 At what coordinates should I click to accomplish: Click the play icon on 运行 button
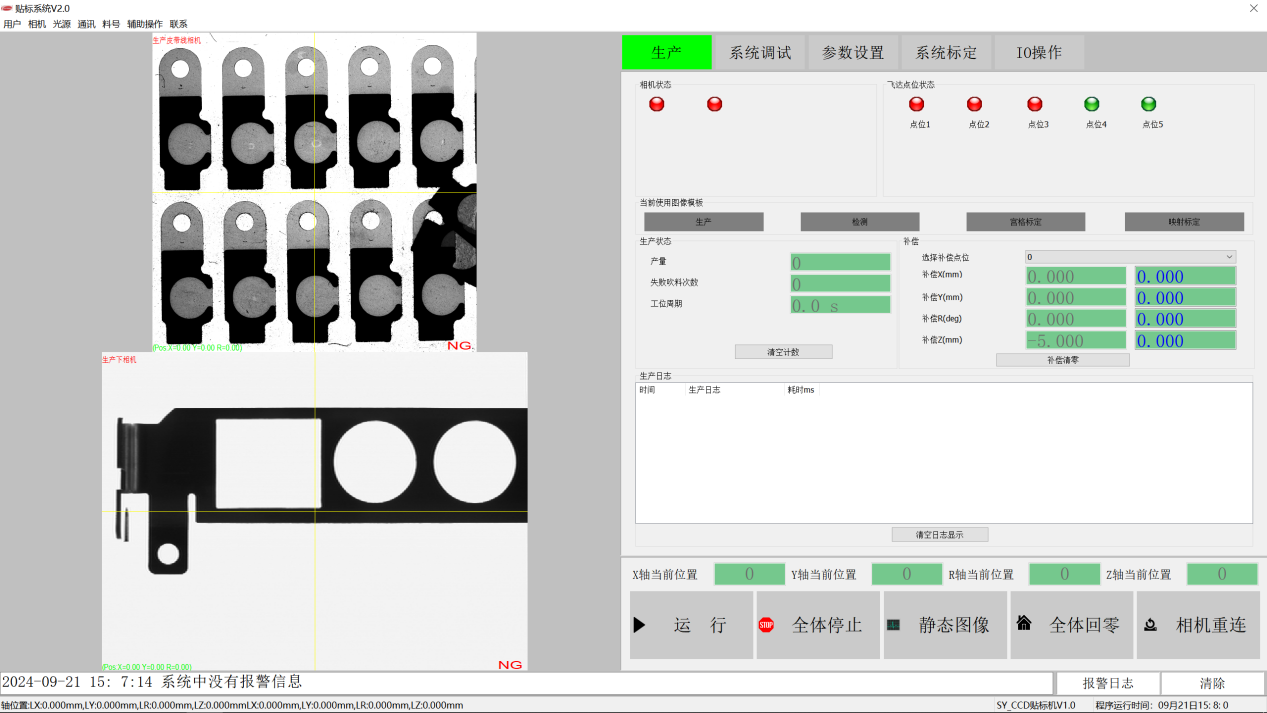[x=639, y=625]
